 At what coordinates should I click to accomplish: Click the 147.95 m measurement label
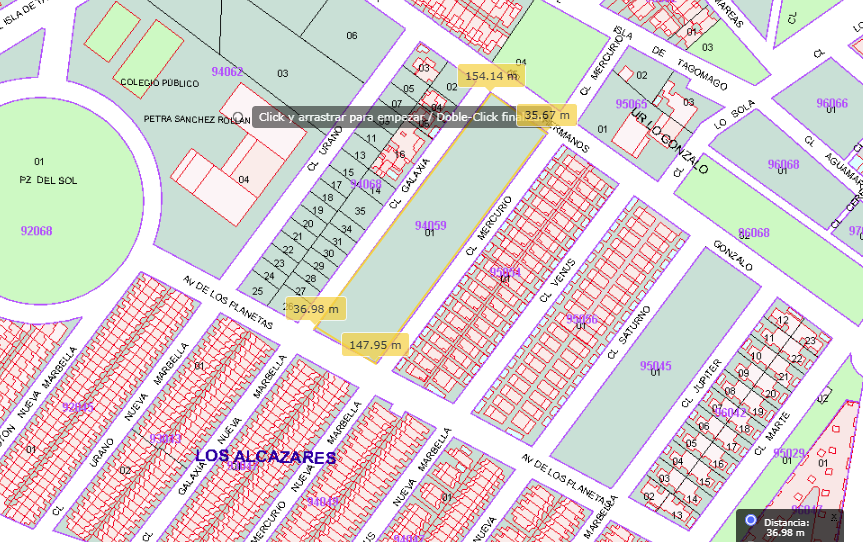tap(375, 345)
